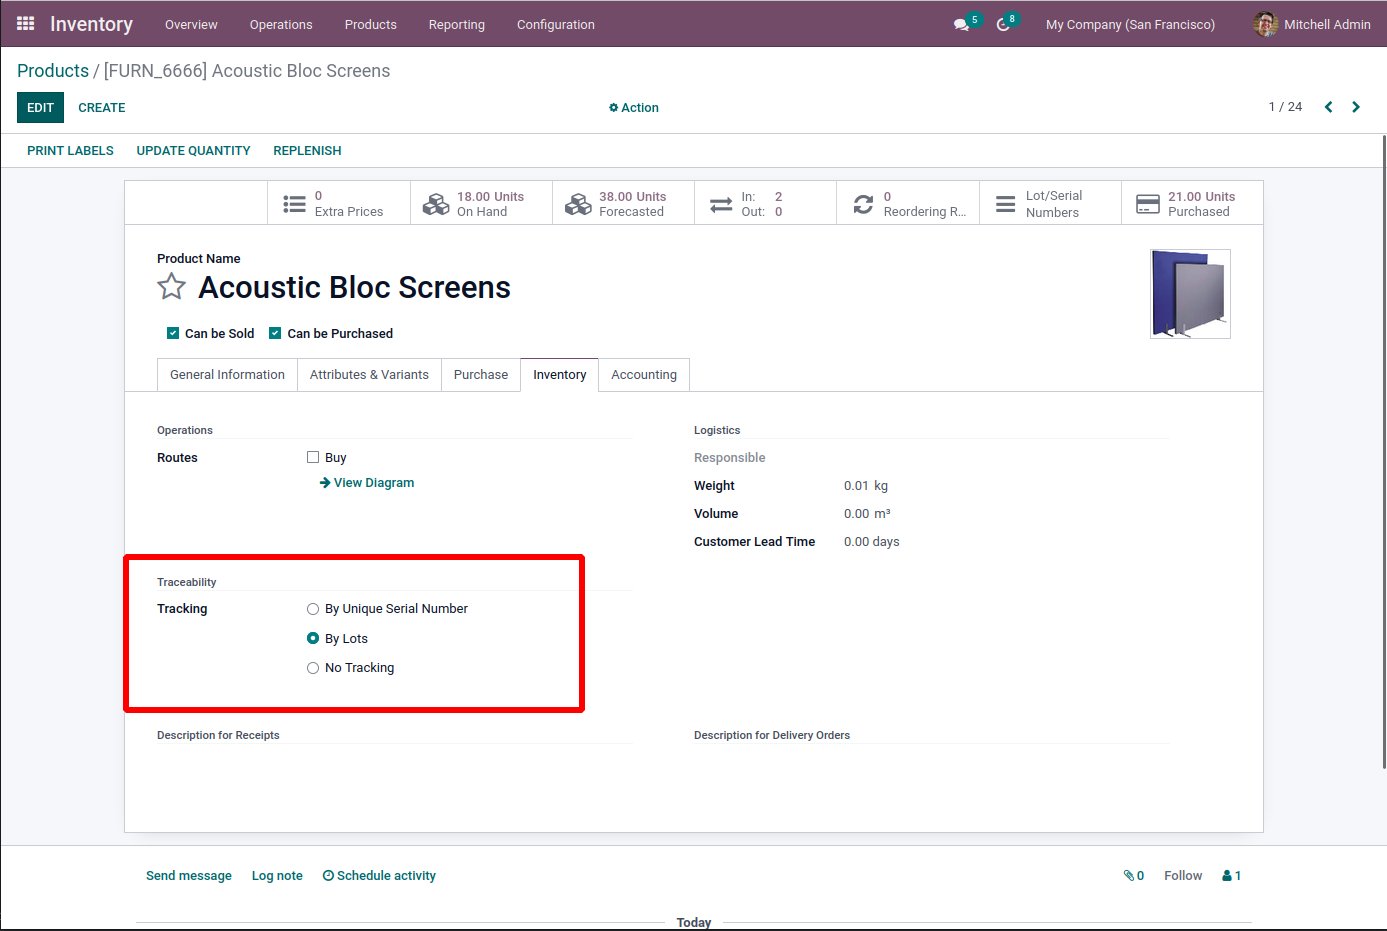Viewport: 1387px width, 931px height.
Task: Open the Configuration menu
Action: pyautogui.click(x=556, y=25)
